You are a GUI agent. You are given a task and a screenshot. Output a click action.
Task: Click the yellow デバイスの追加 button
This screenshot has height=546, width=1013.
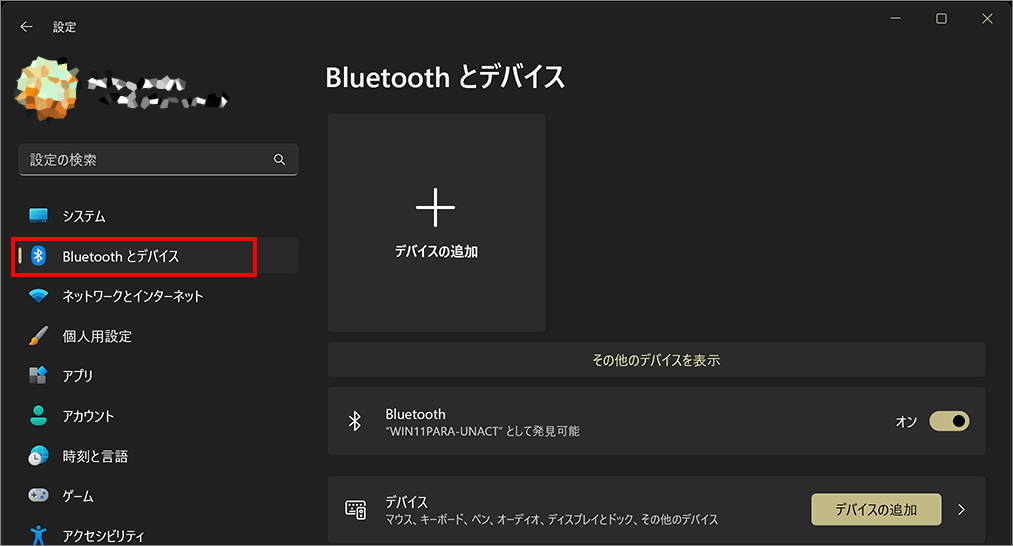876,510
